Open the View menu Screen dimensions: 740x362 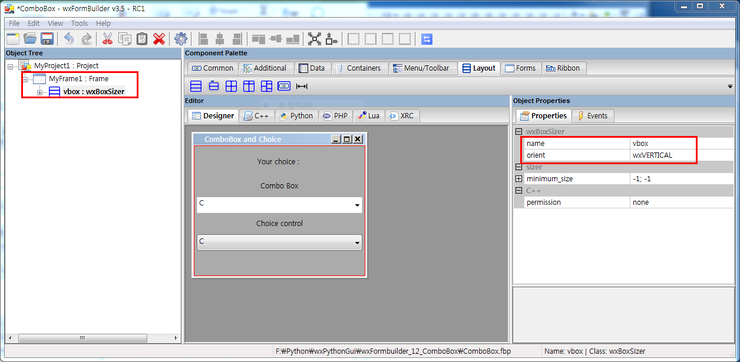point(55,23)
